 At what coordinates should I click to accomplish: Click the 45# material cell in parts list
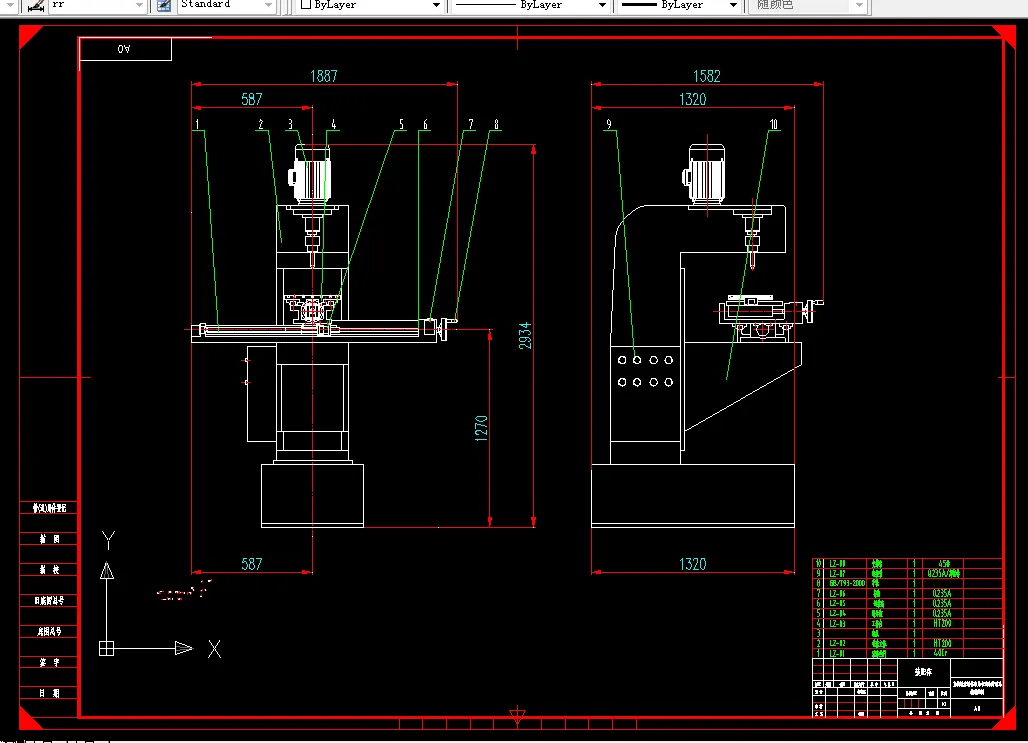pos(943,563)
